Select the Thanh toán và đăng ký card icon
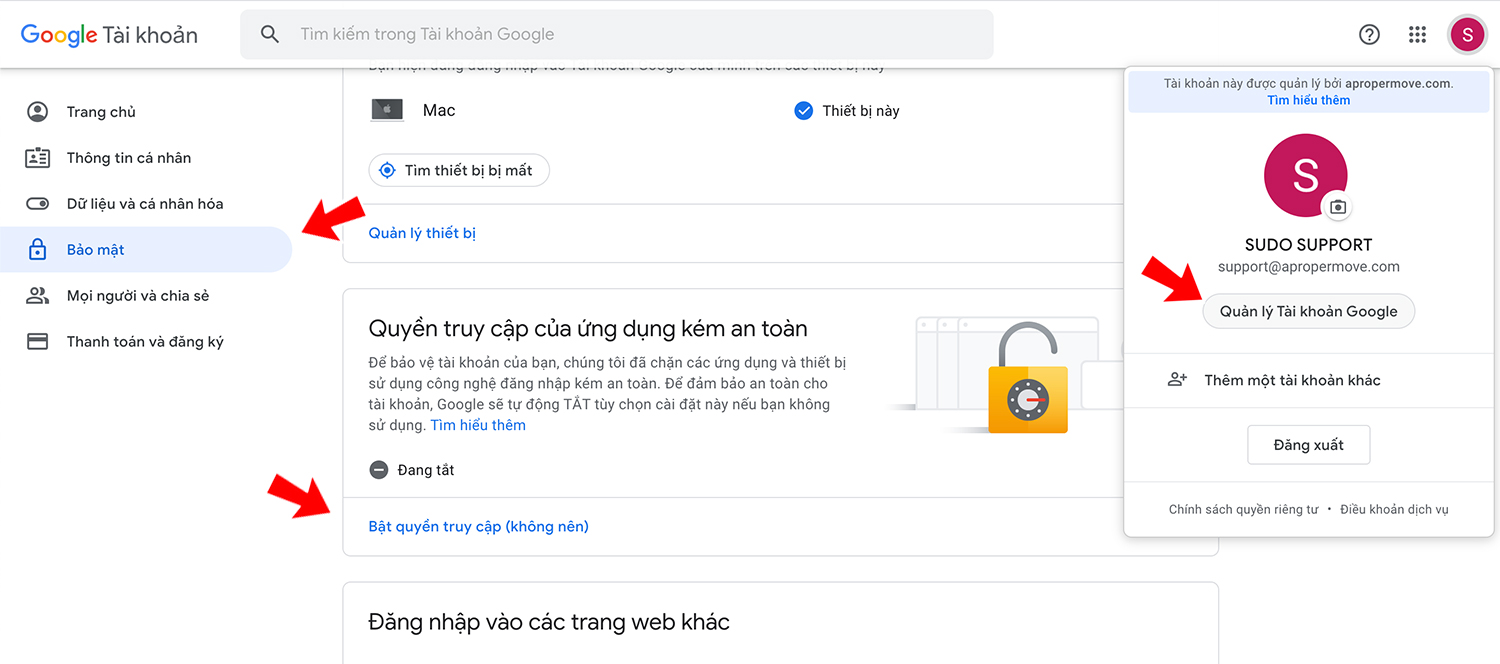 coord(37,341)
